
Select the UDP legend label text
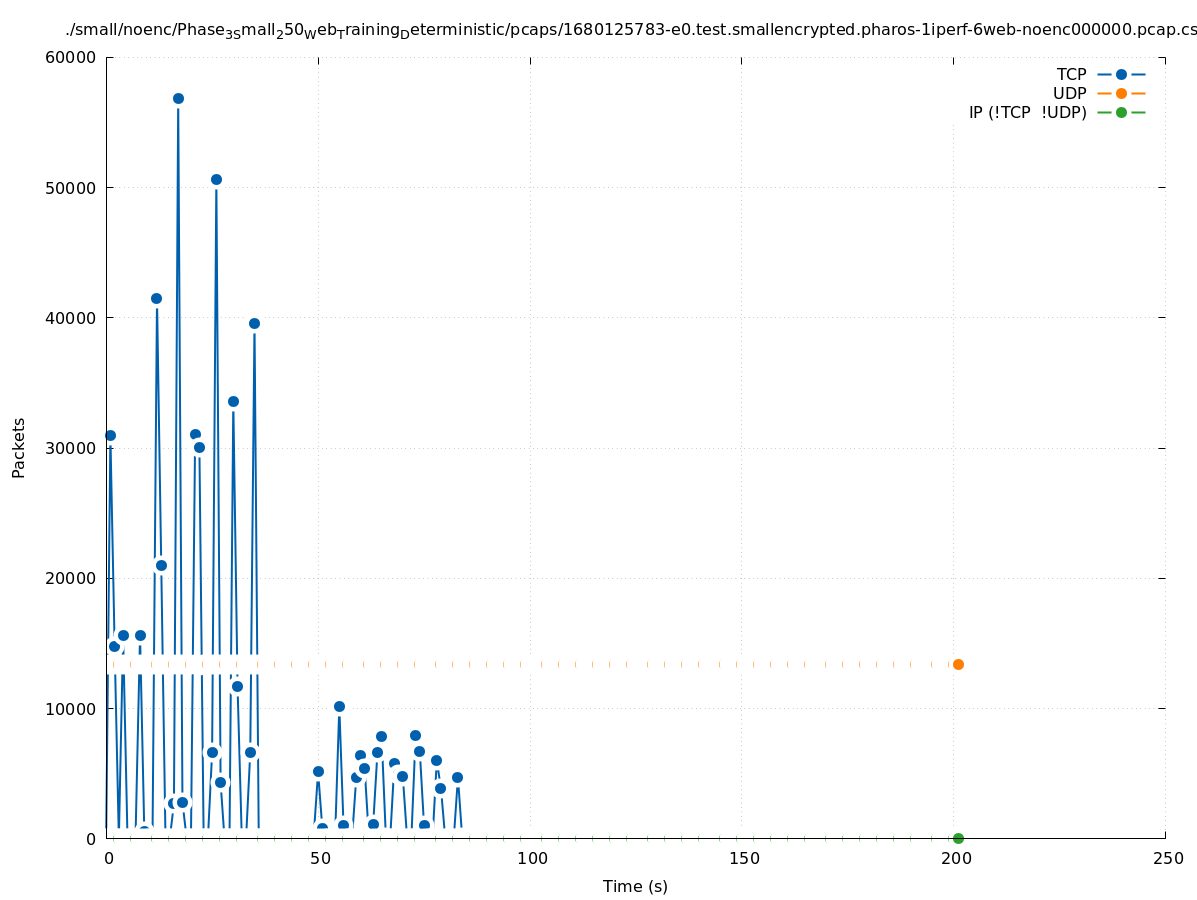coord(1069,94)
